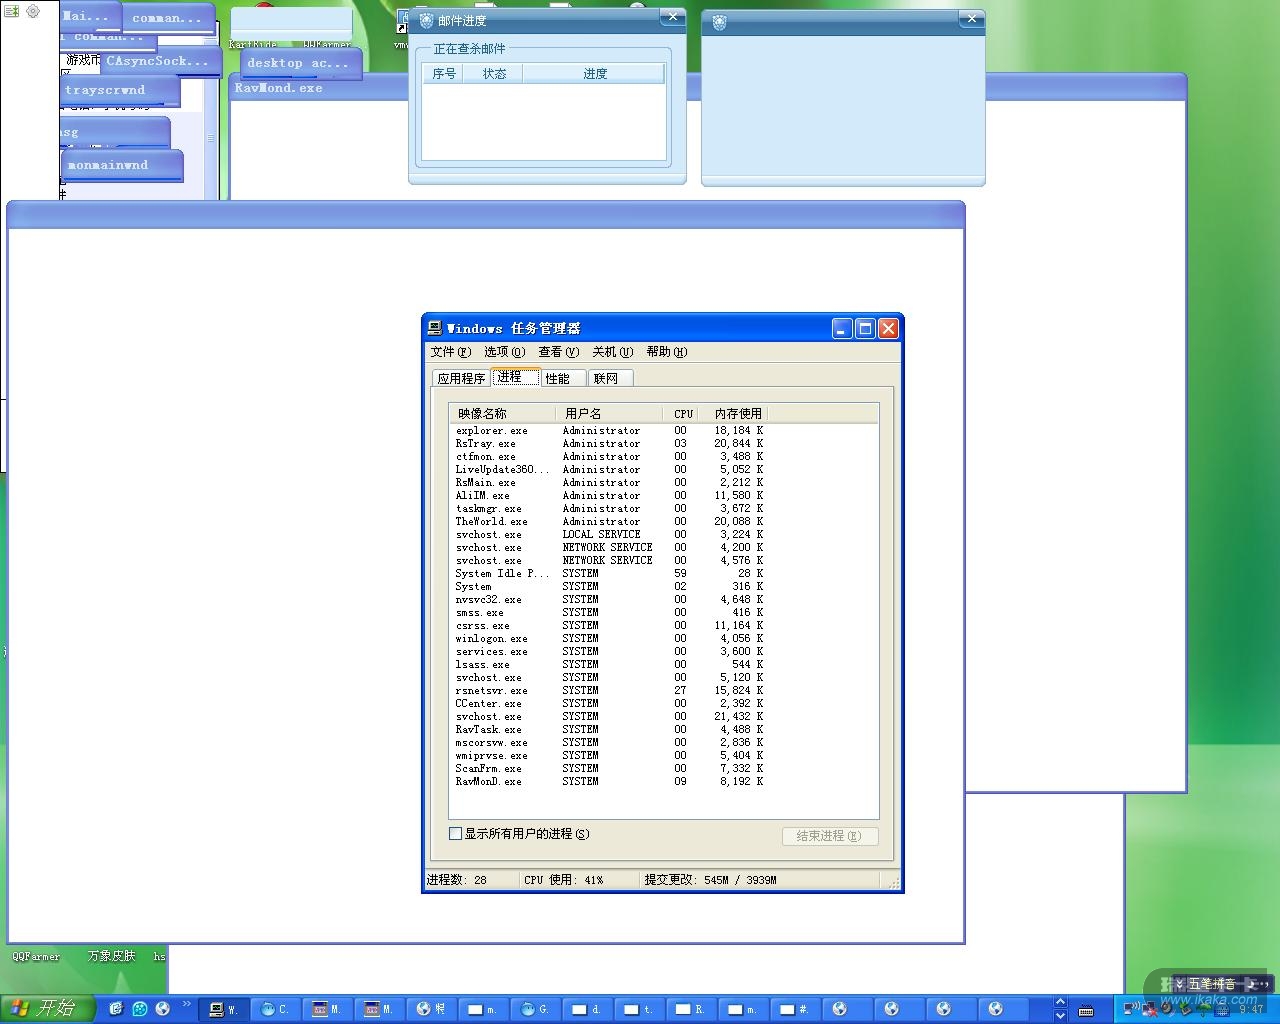
Task: Select the lsass.exe process
Action: click(x=610, y=665)
